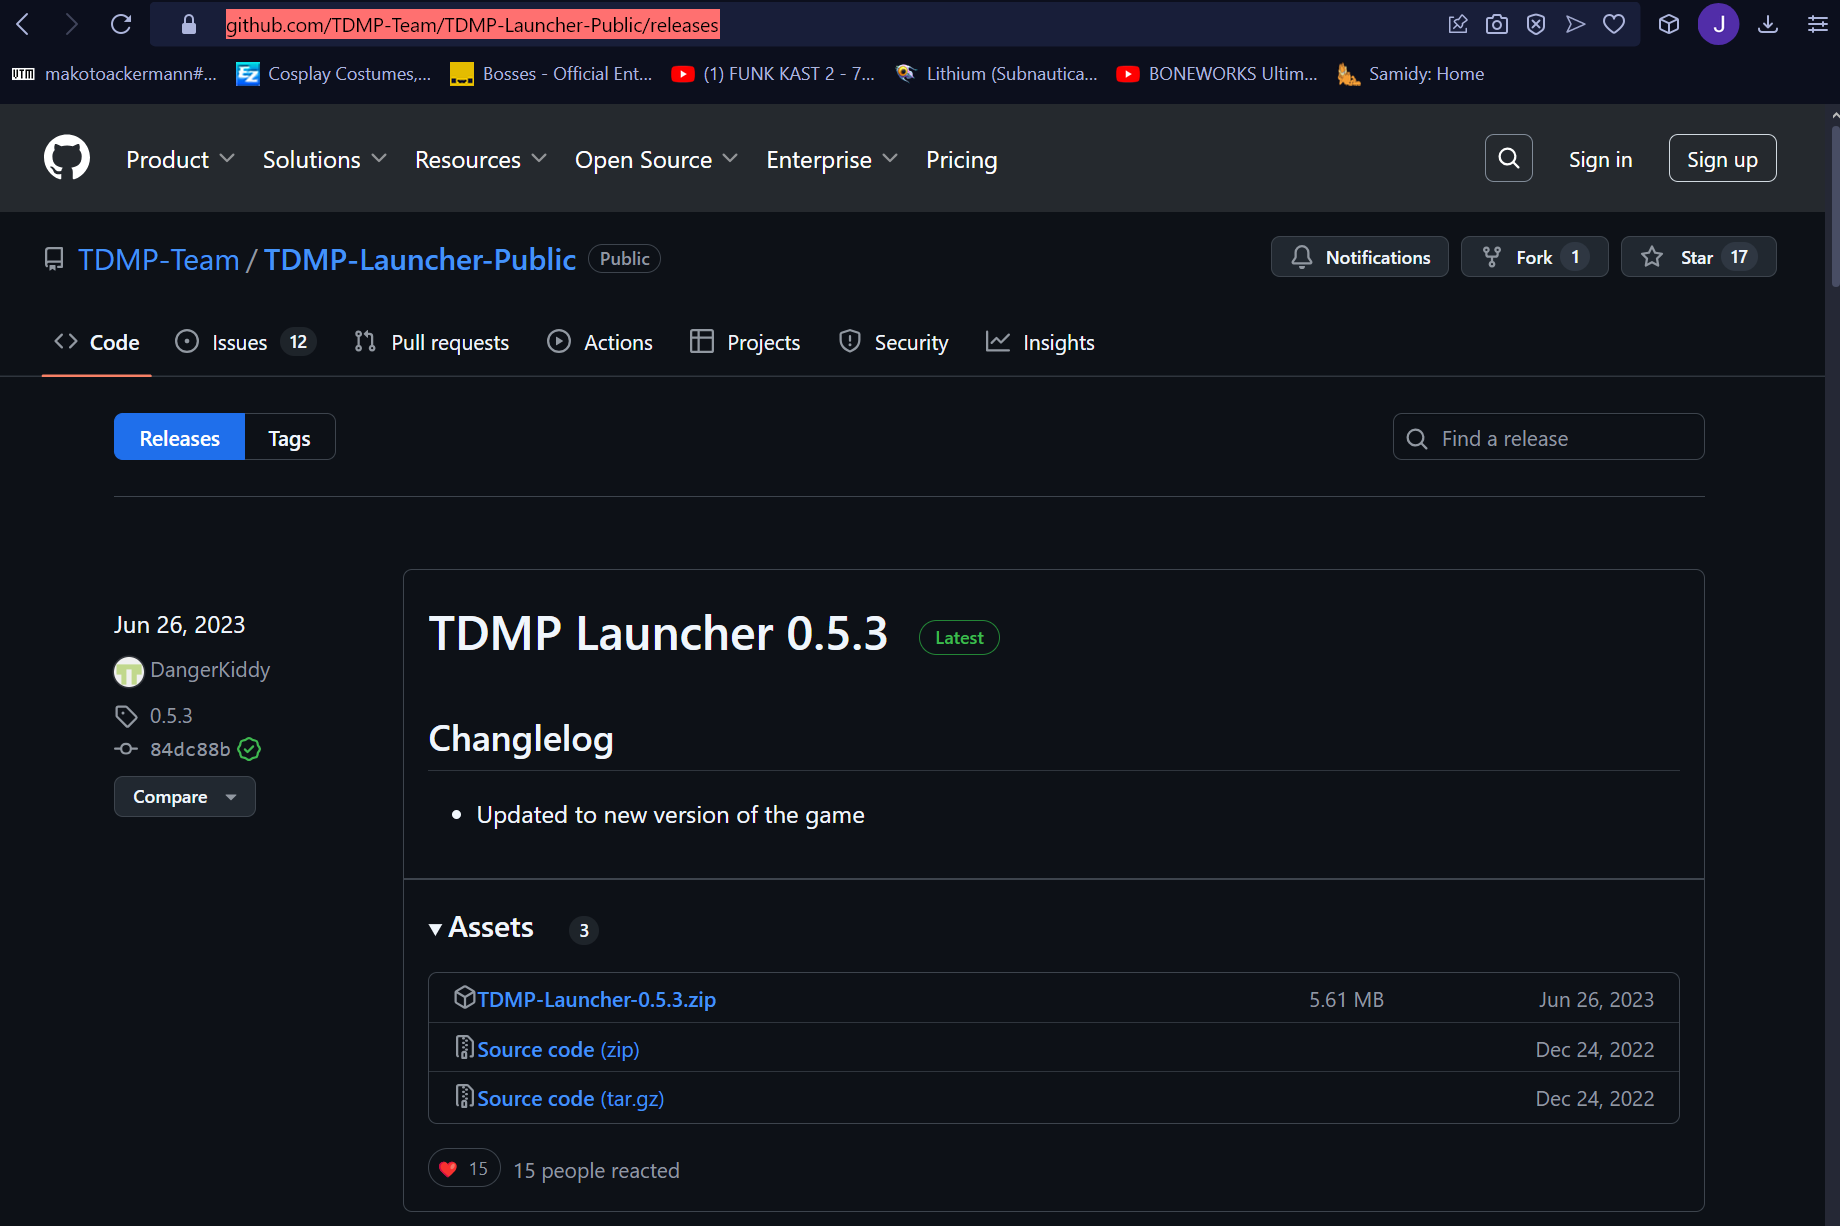Click the padlock site info icon
Image resolution: width=1840 pixels, height=1226 pixels.
(x=189, y=24)
